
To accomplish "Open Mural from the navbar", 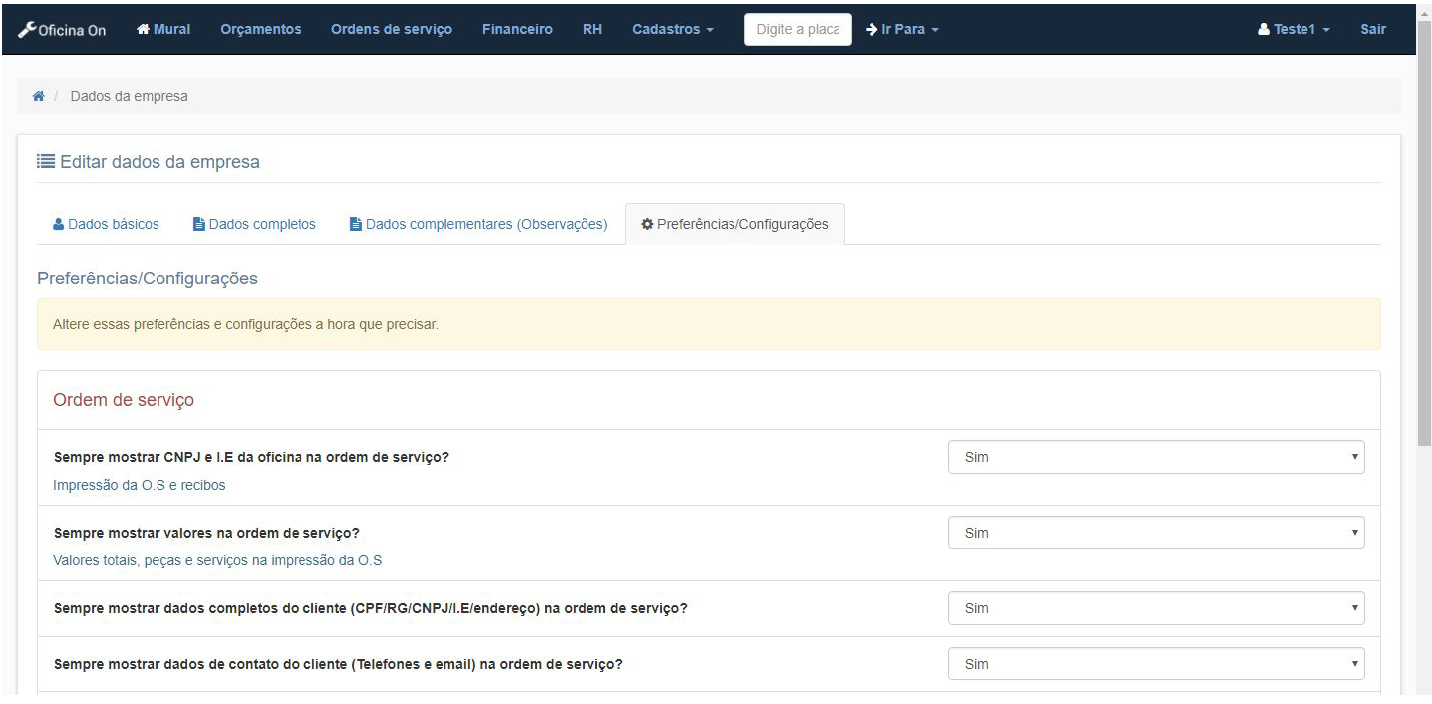I will point(163,29).
